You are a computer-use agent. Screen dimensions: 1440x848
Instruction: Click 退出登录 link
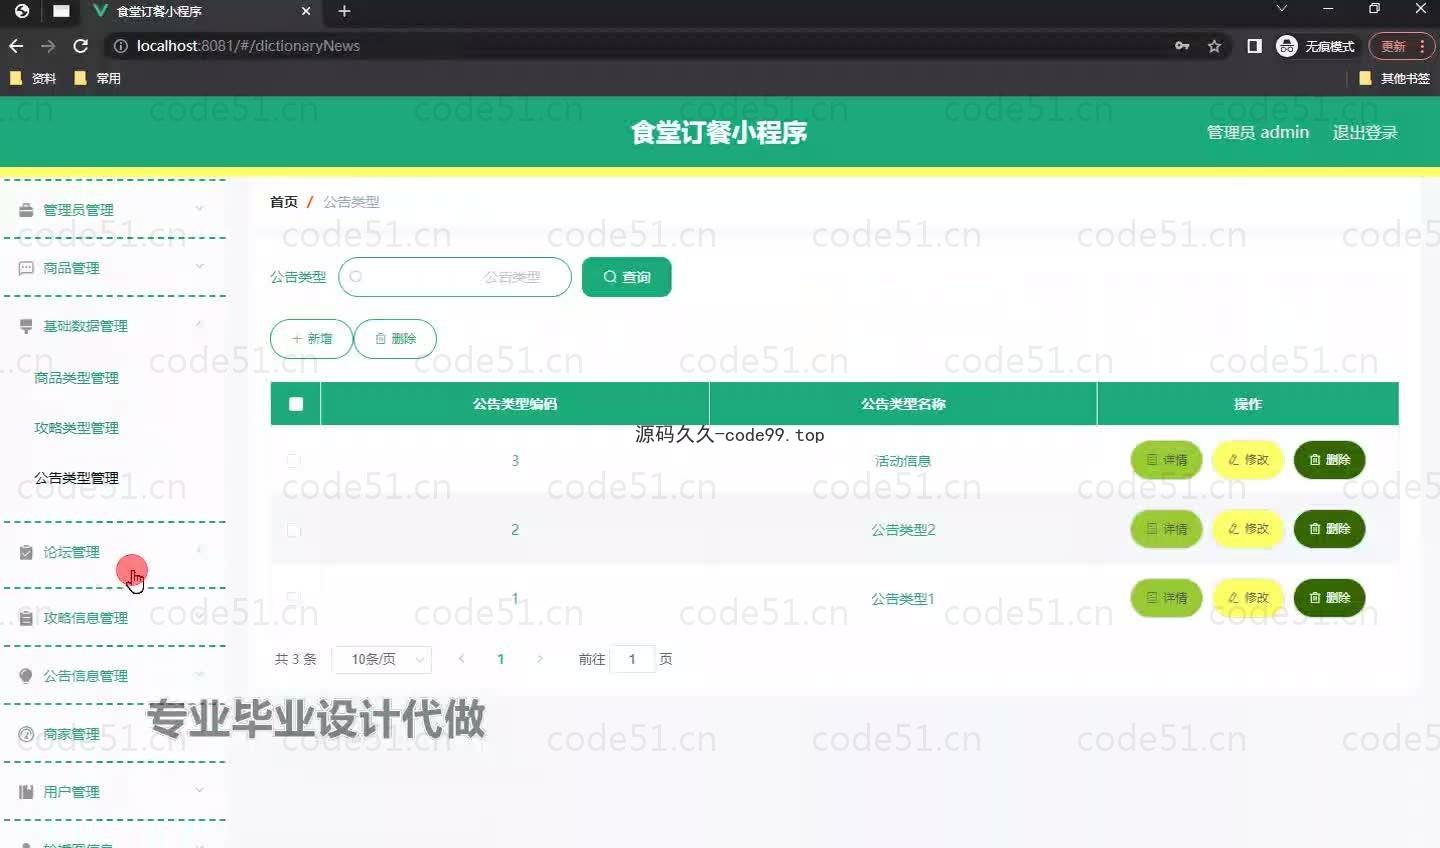pos(1365,132)
